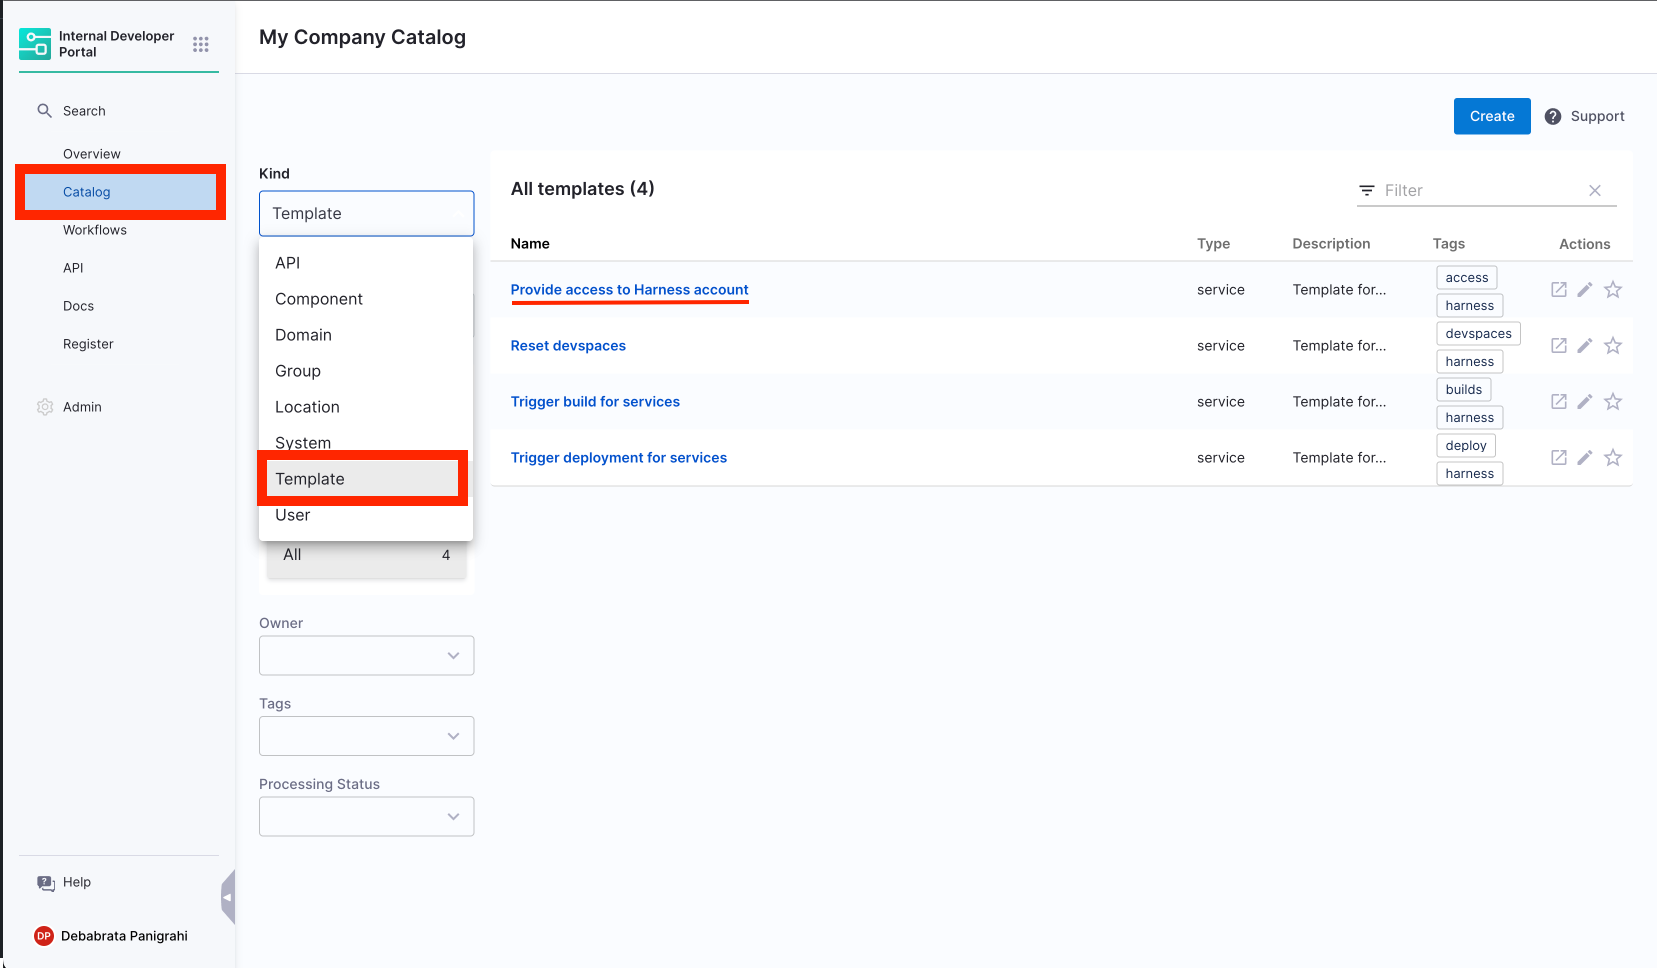
Task: Expand the Owner dropdown
Action: (x=366, y=656)
